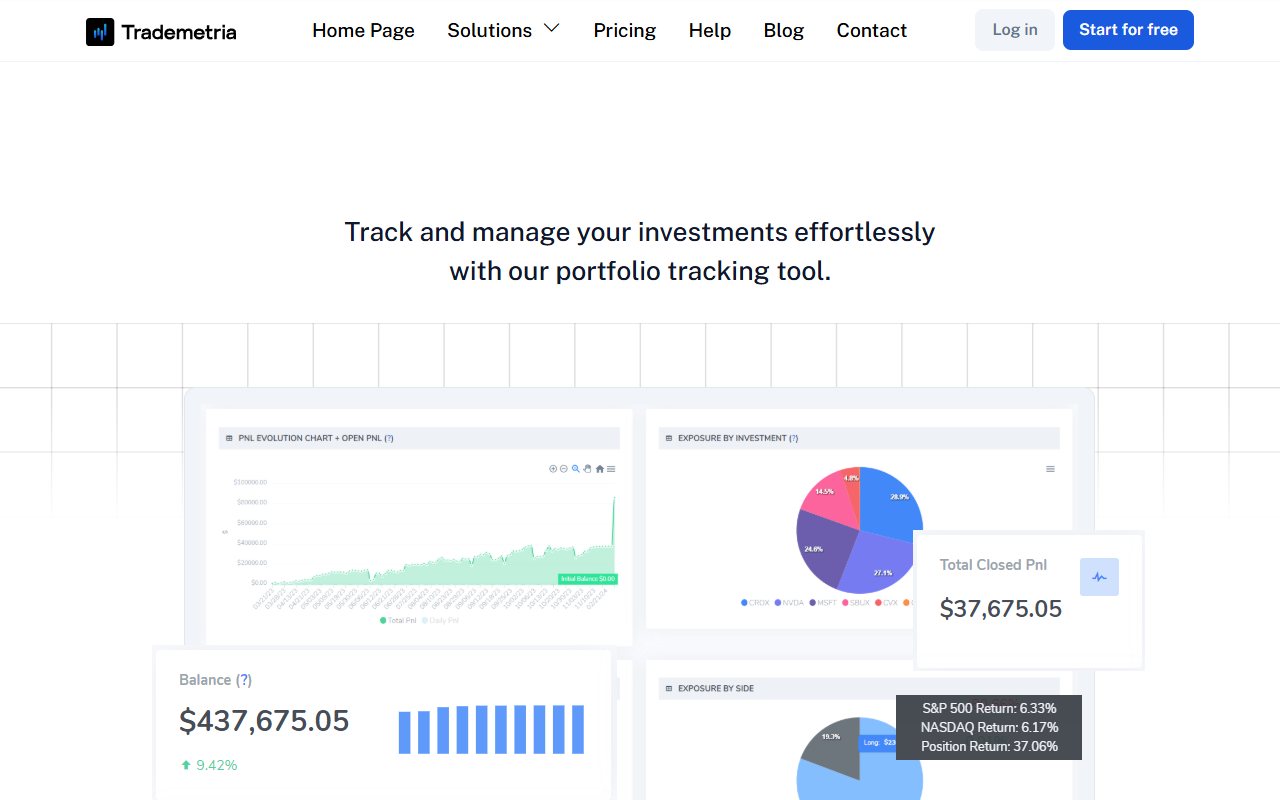This screenshot has height=800, width=1280.
Task: Click the table icon beside Exposure by Side title
Action: coord(669,688)
